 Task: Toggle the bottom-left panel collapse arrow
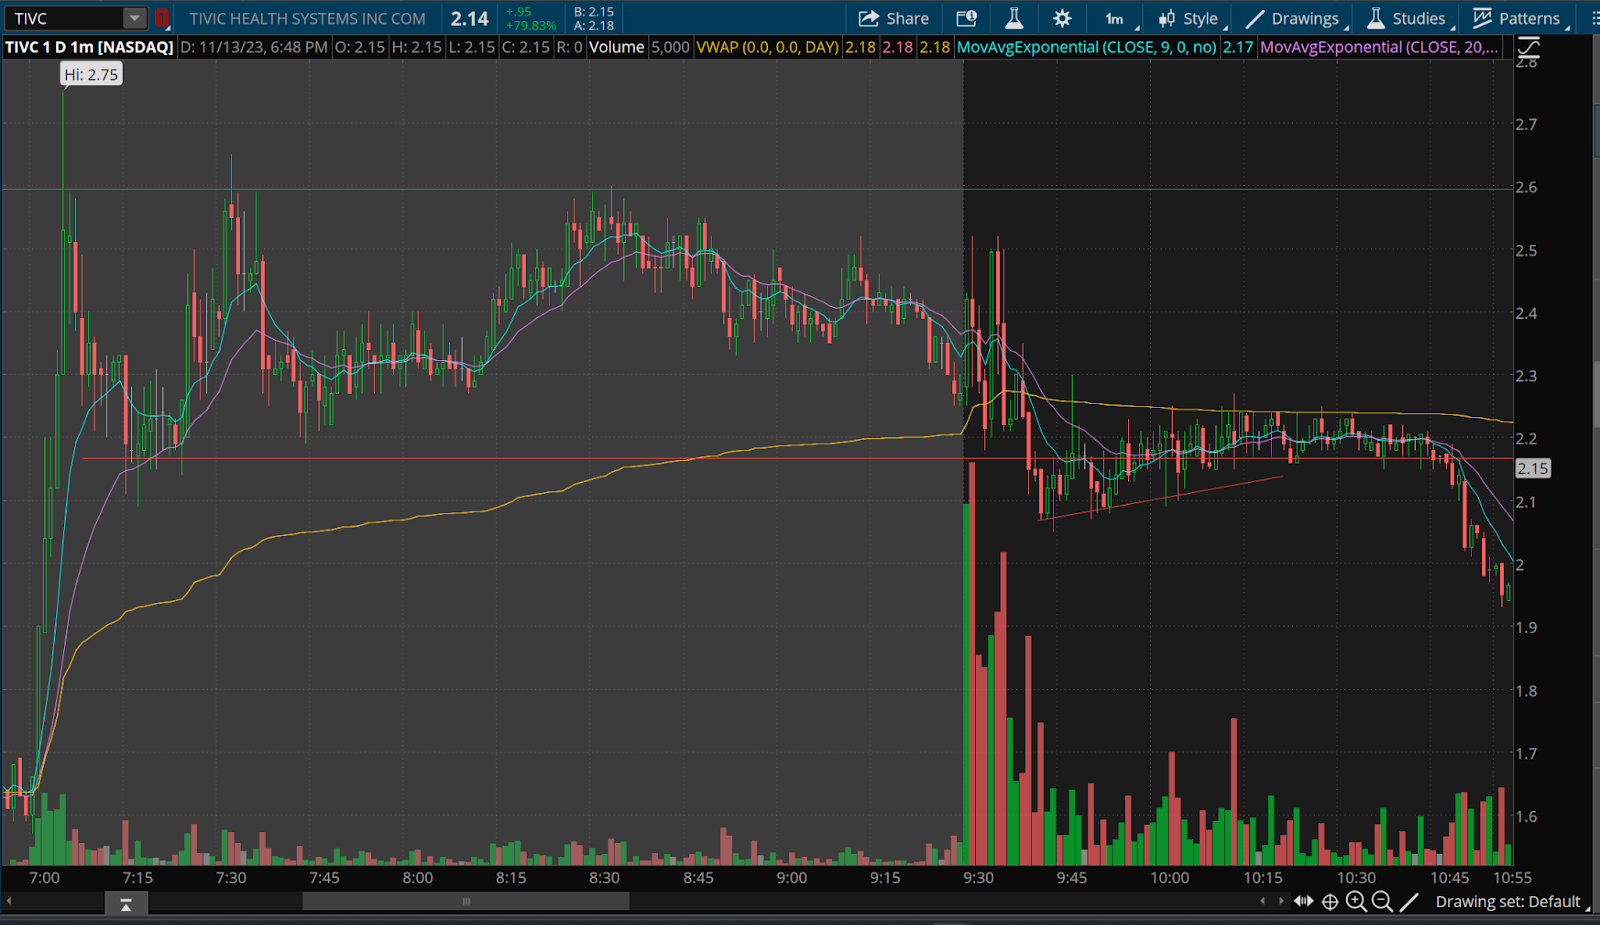(126, 904)
